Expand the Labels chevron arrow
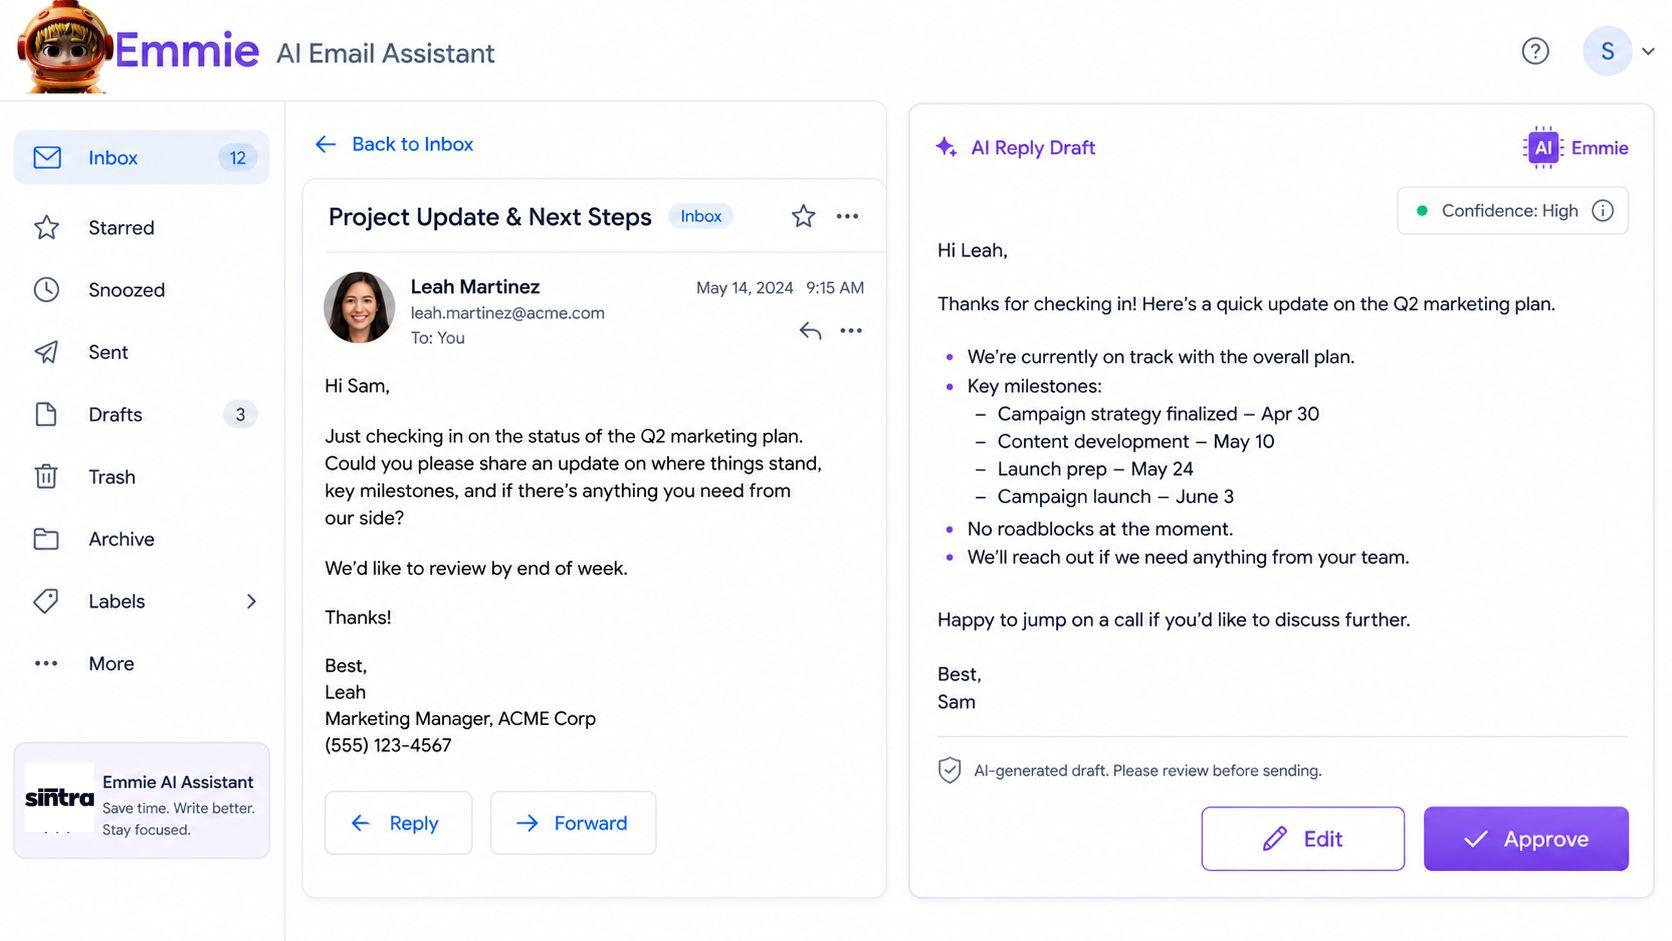Image resolution: width=1672 pixels, height=941 pixels. tap(251, 601)
